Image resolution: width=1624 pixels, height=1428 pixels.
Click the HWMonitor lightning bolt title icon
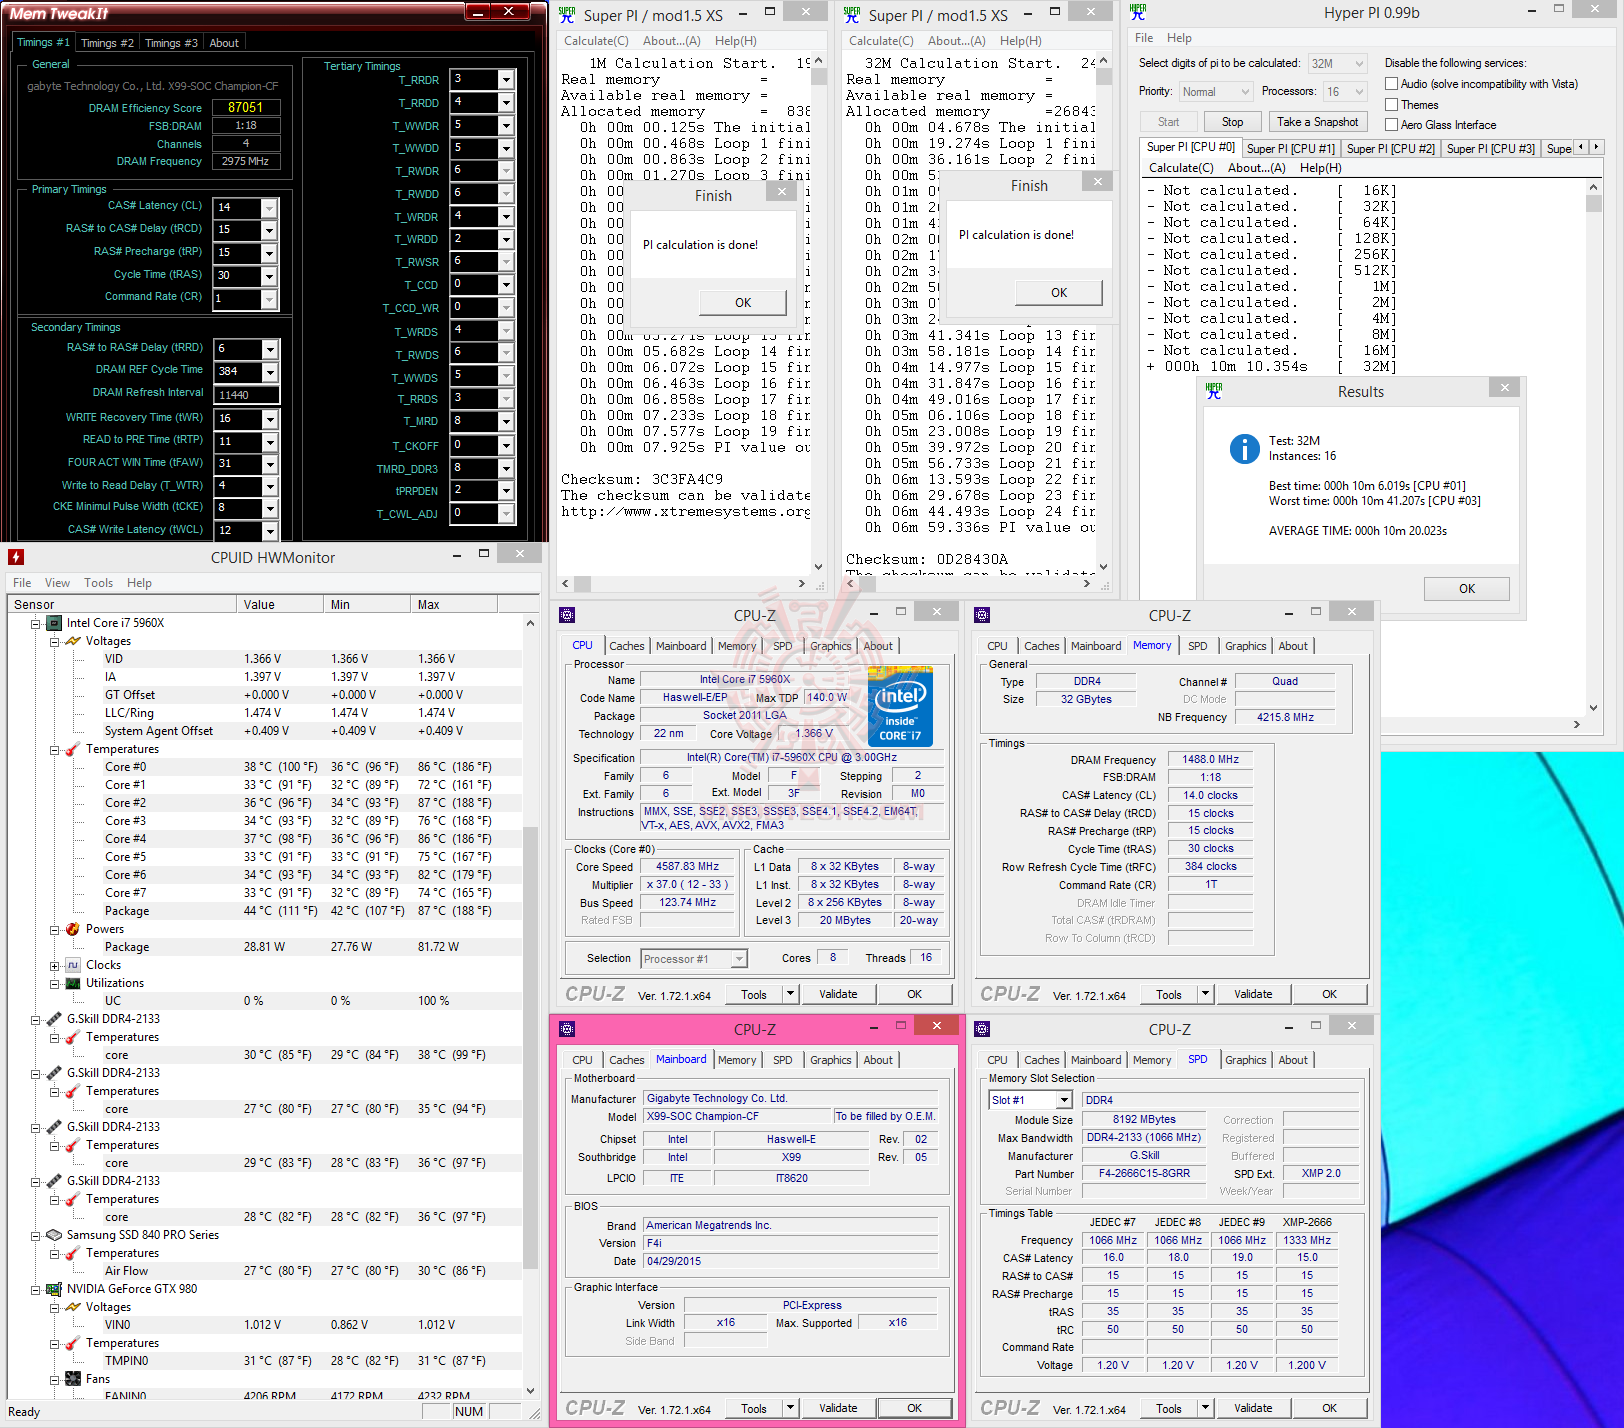coord(16,557)
